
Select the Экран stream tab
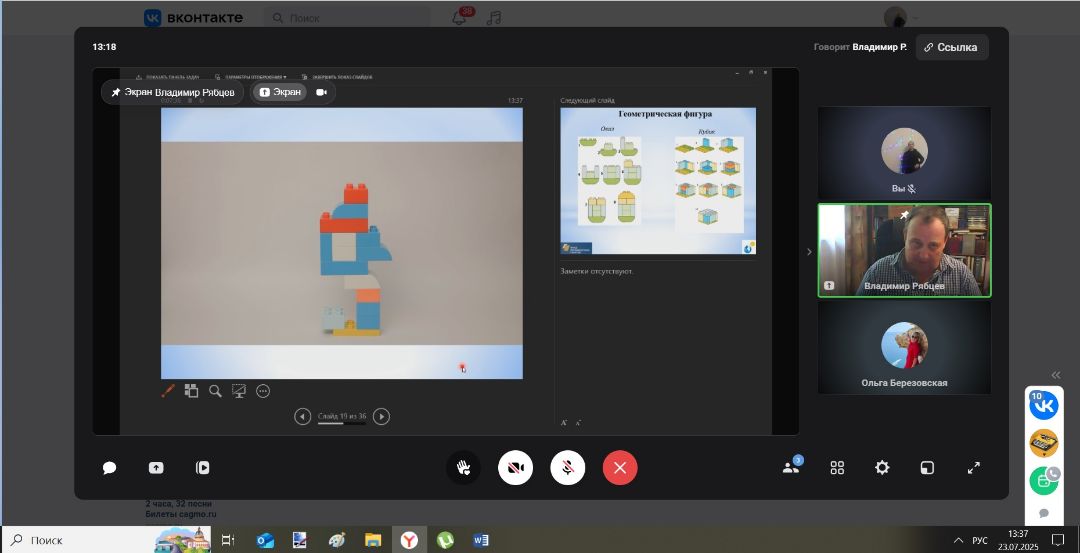(280, 92)
